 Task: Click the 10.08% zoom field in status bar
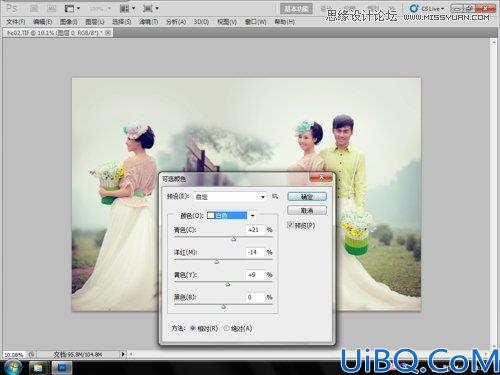tap(14, 355)
